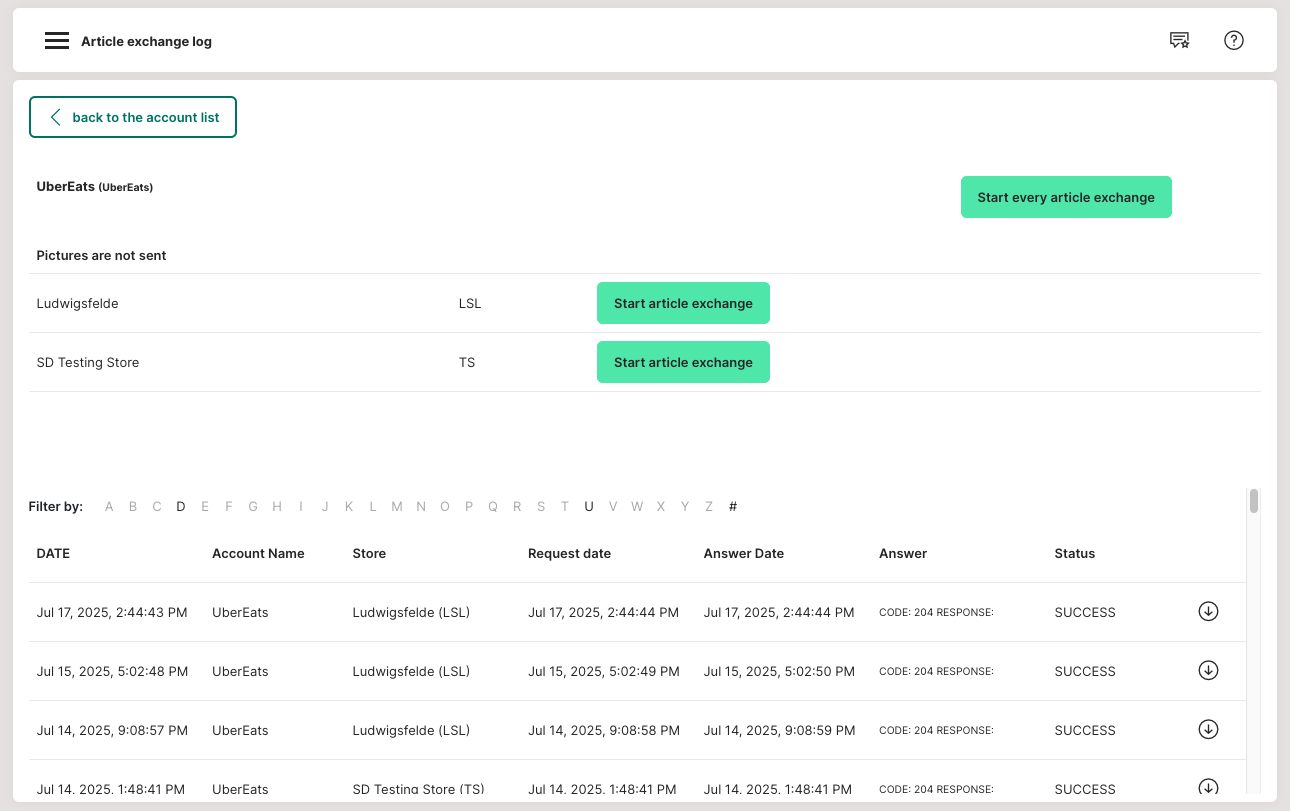Click the Account Name column header
Viewport: 1290px width, 811px height.
[x=258, y=553]
